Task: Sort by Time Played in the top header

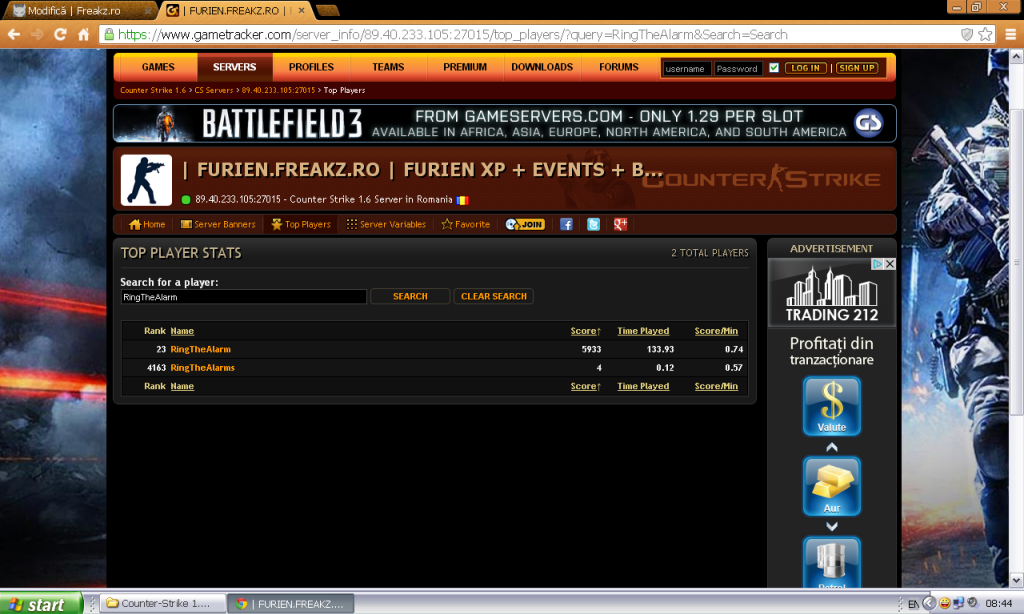Action: coord(643,331)
